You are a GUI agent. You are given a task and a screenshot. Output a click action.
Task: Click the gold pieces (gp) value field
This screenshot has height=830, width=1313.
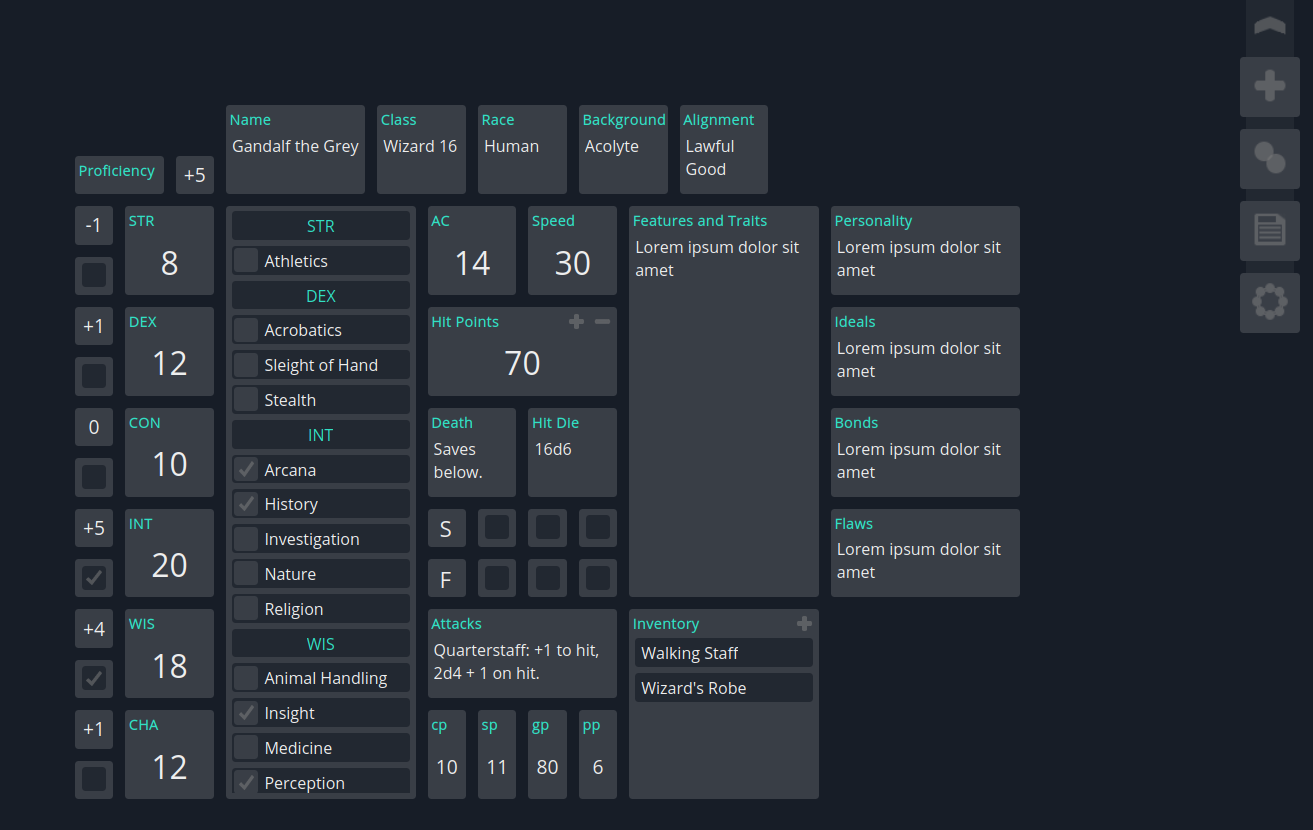pos(547,767)
